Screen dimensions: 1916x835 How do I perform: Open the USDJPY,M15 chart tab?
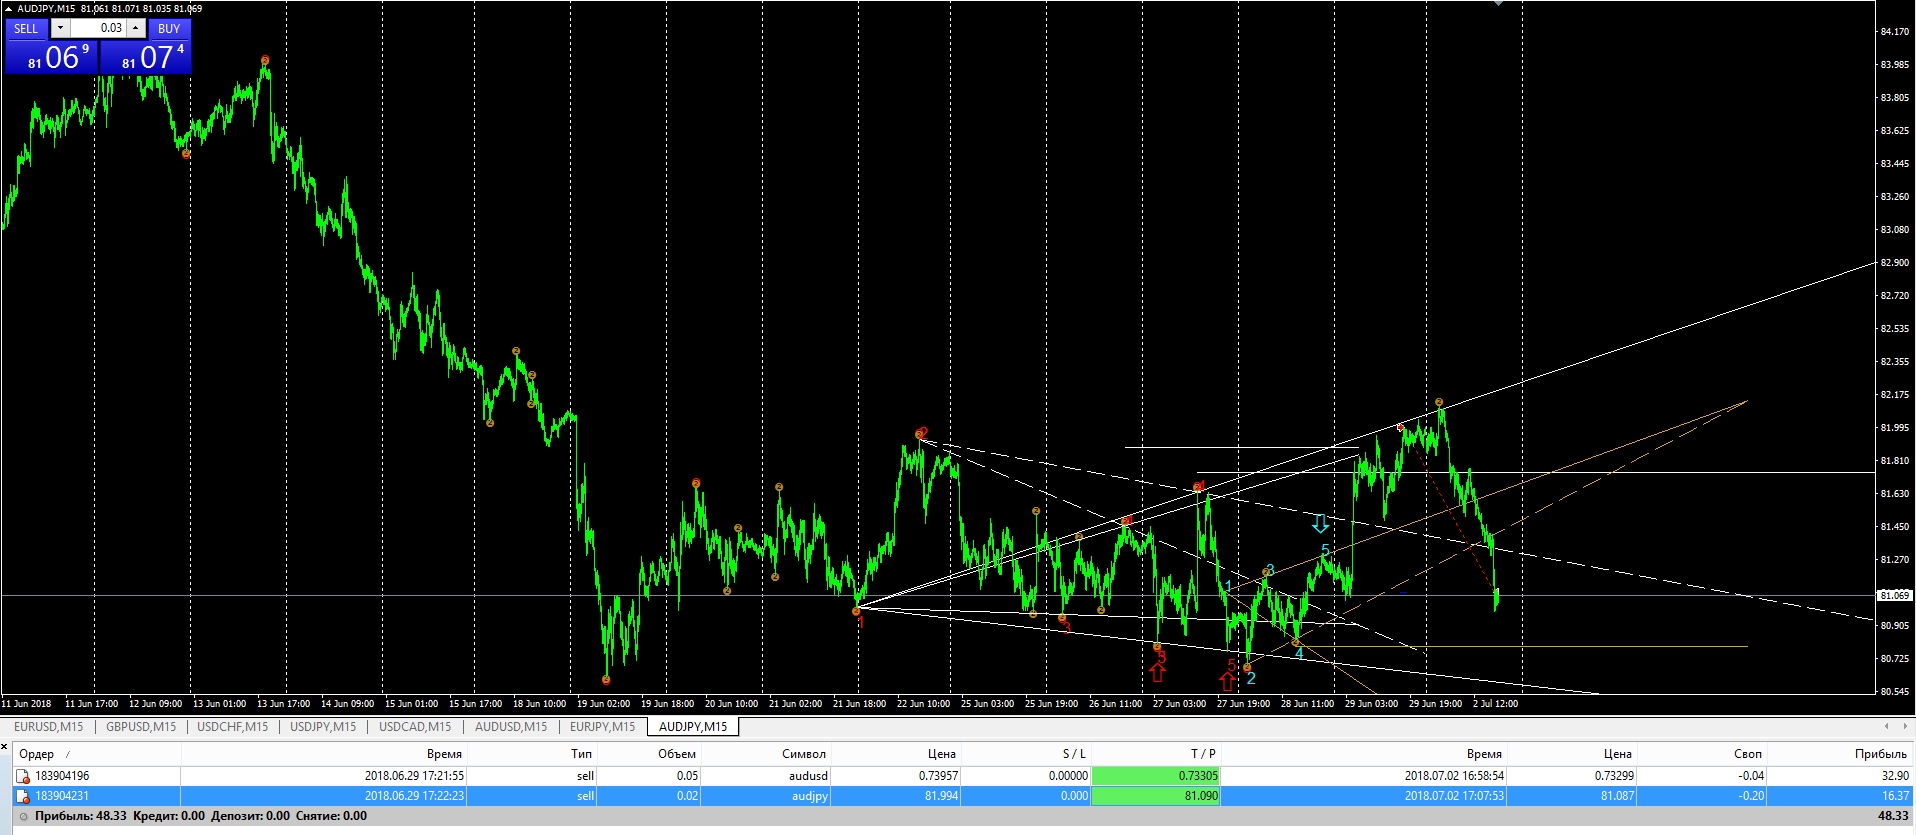point(323,727)
